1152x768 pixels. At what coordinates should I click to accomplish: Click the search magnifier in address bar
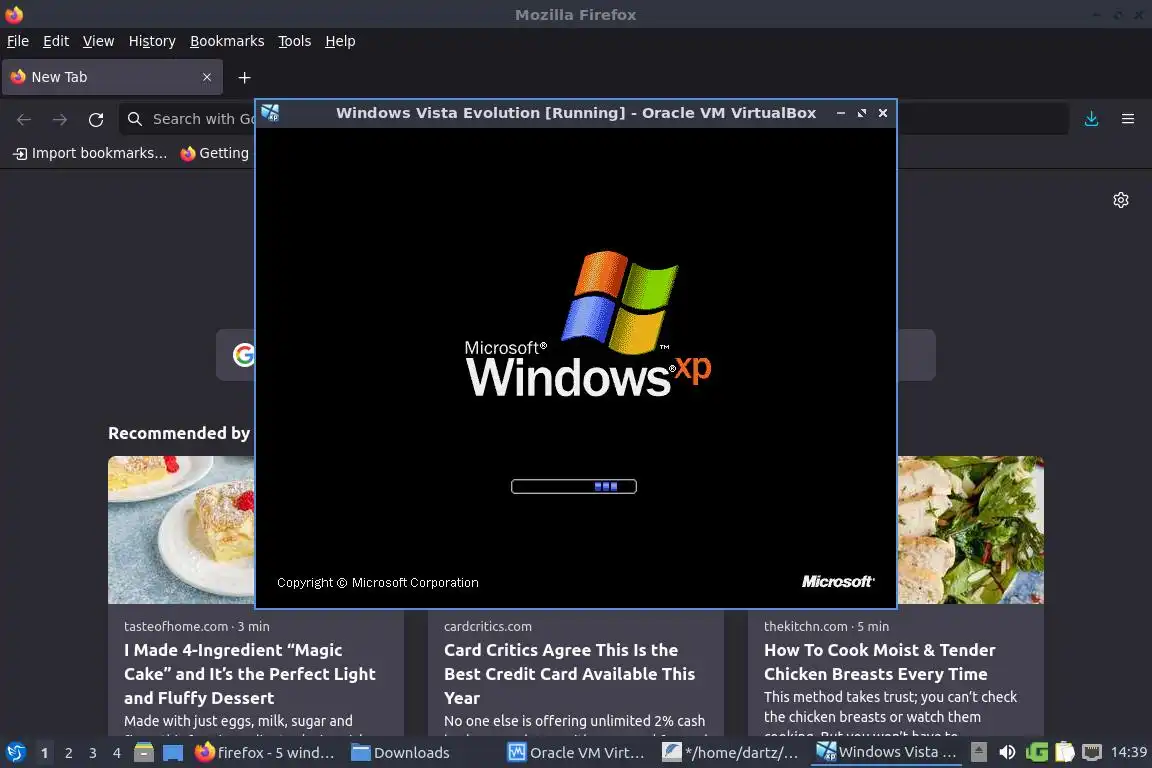[134, 119]
